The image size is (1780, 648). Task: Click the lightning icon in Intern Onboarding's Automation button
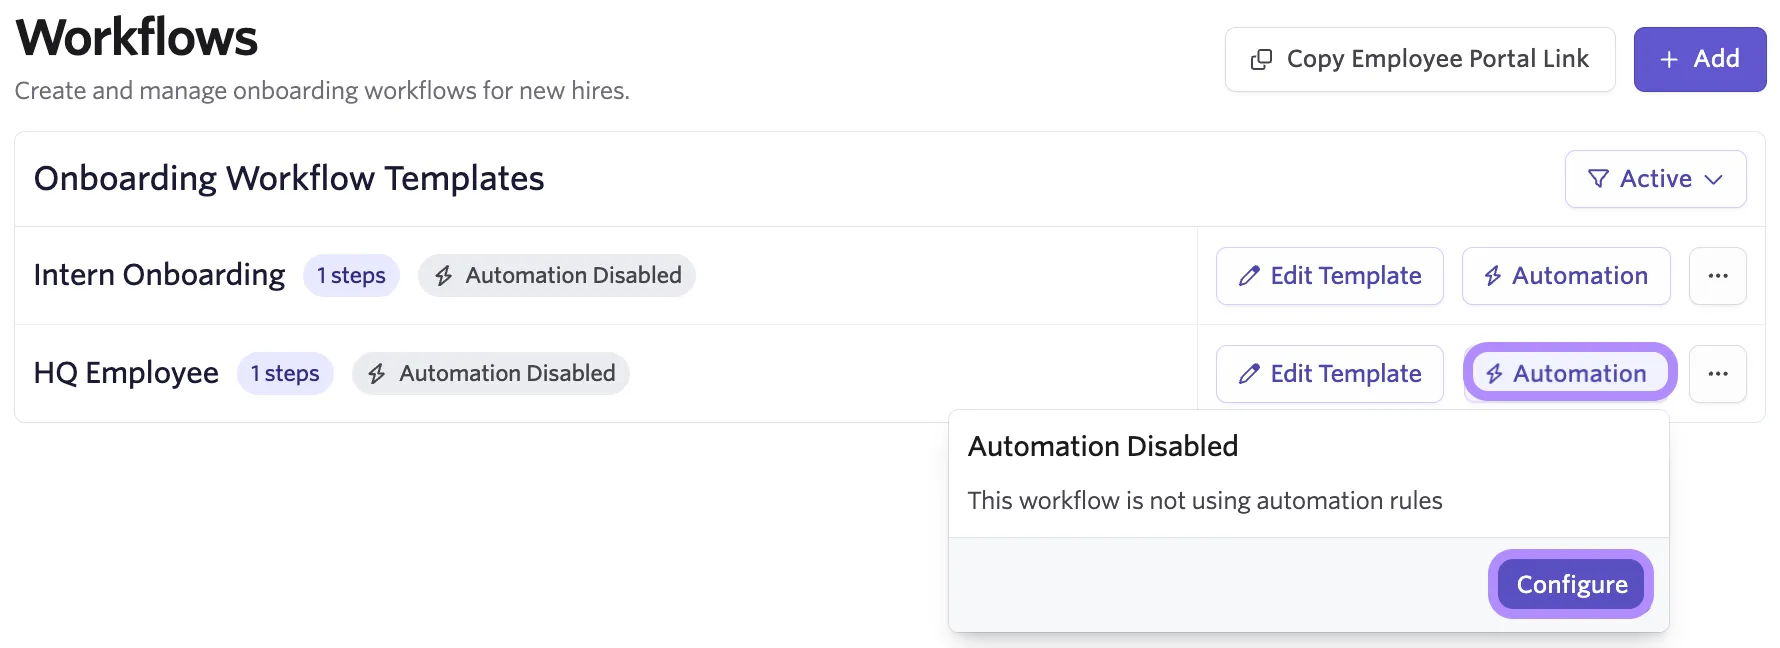[x=1492, y=276]
